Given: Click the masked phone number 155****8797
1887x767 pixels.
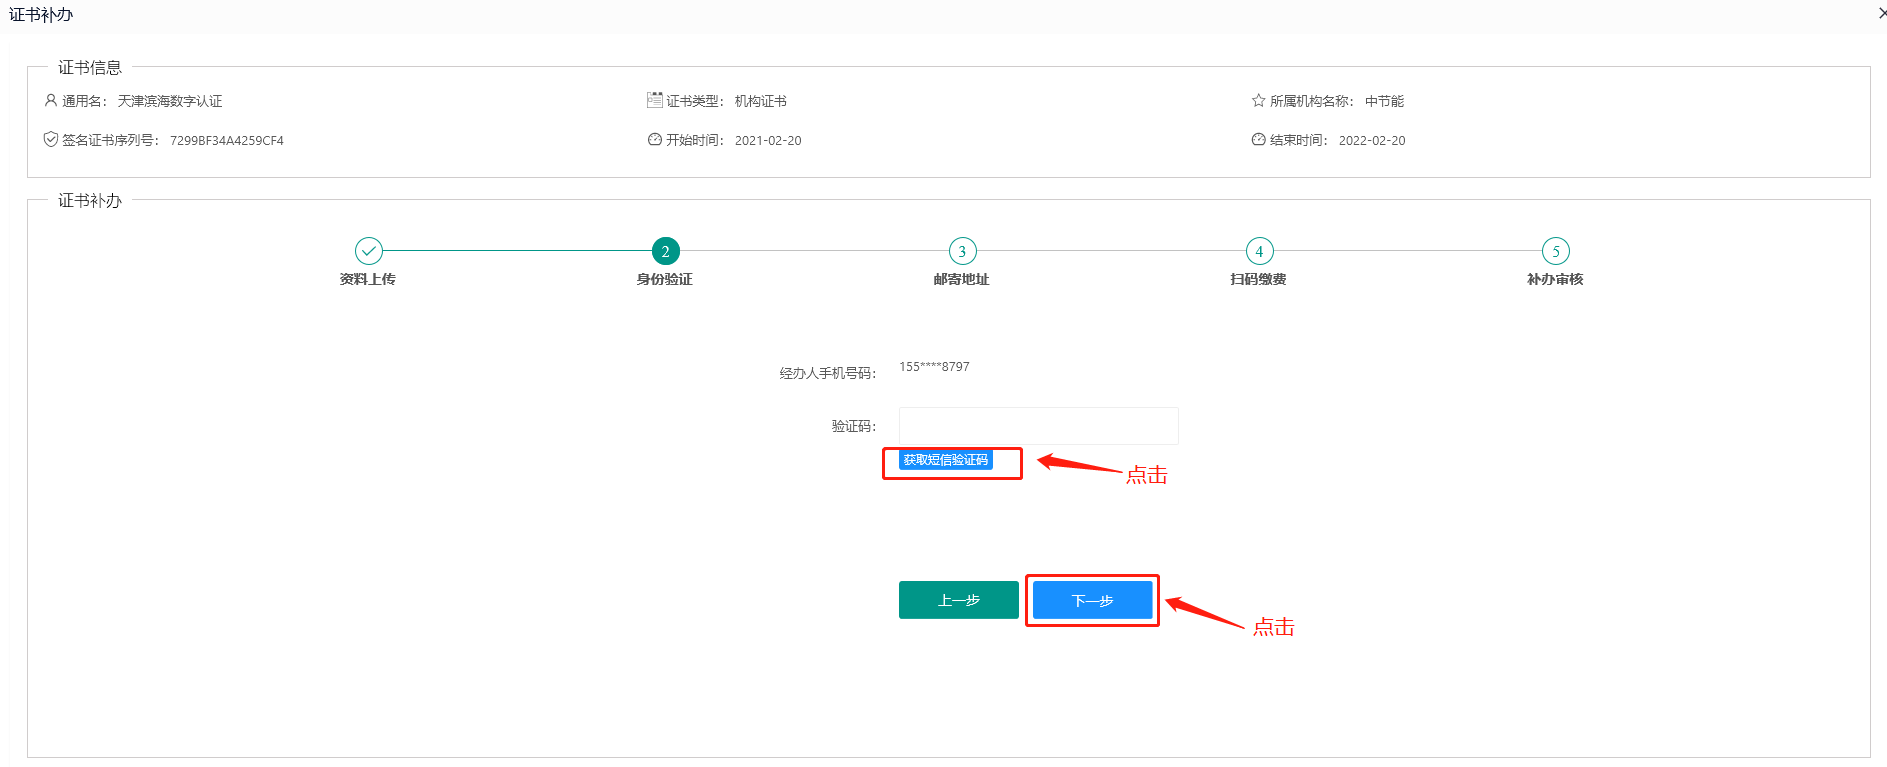Looking at the screenshot, I should [x=934, y=367].
